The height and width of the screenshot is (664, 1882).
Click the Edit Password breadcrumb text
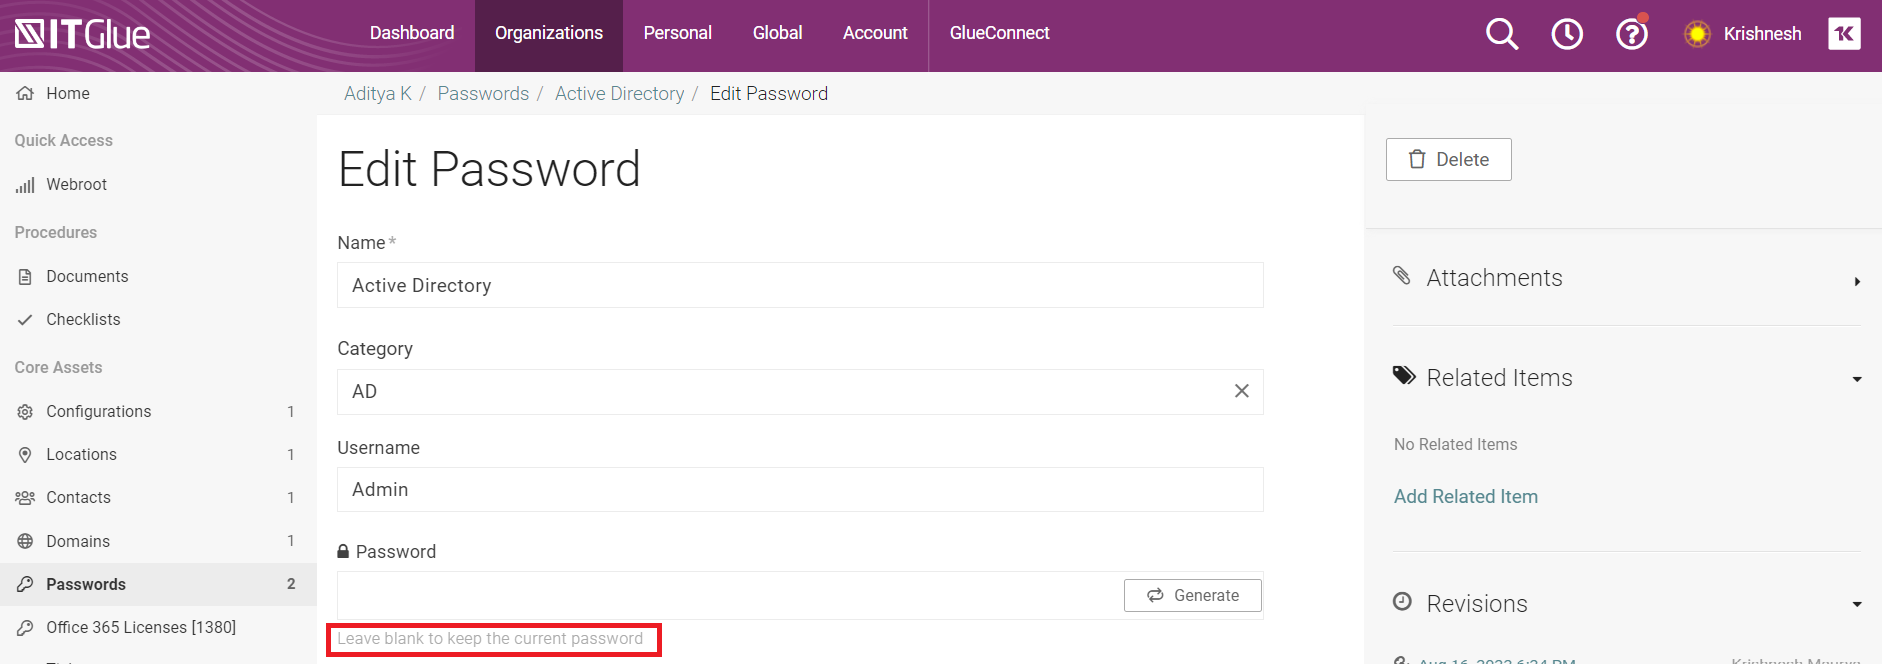769,94
